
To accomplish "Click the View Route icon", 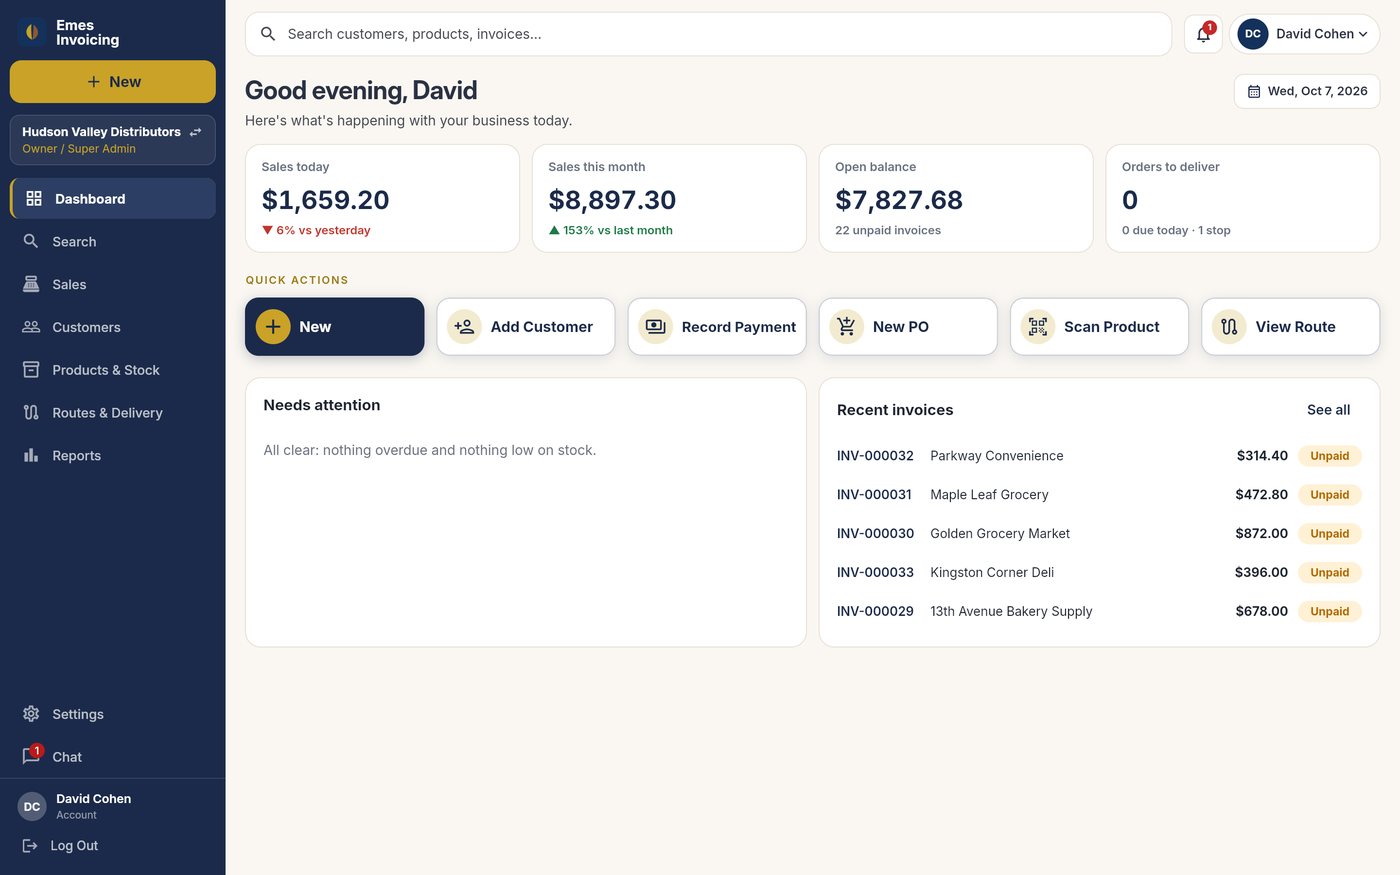I will pyautogui.click(x=1229, y=327).
